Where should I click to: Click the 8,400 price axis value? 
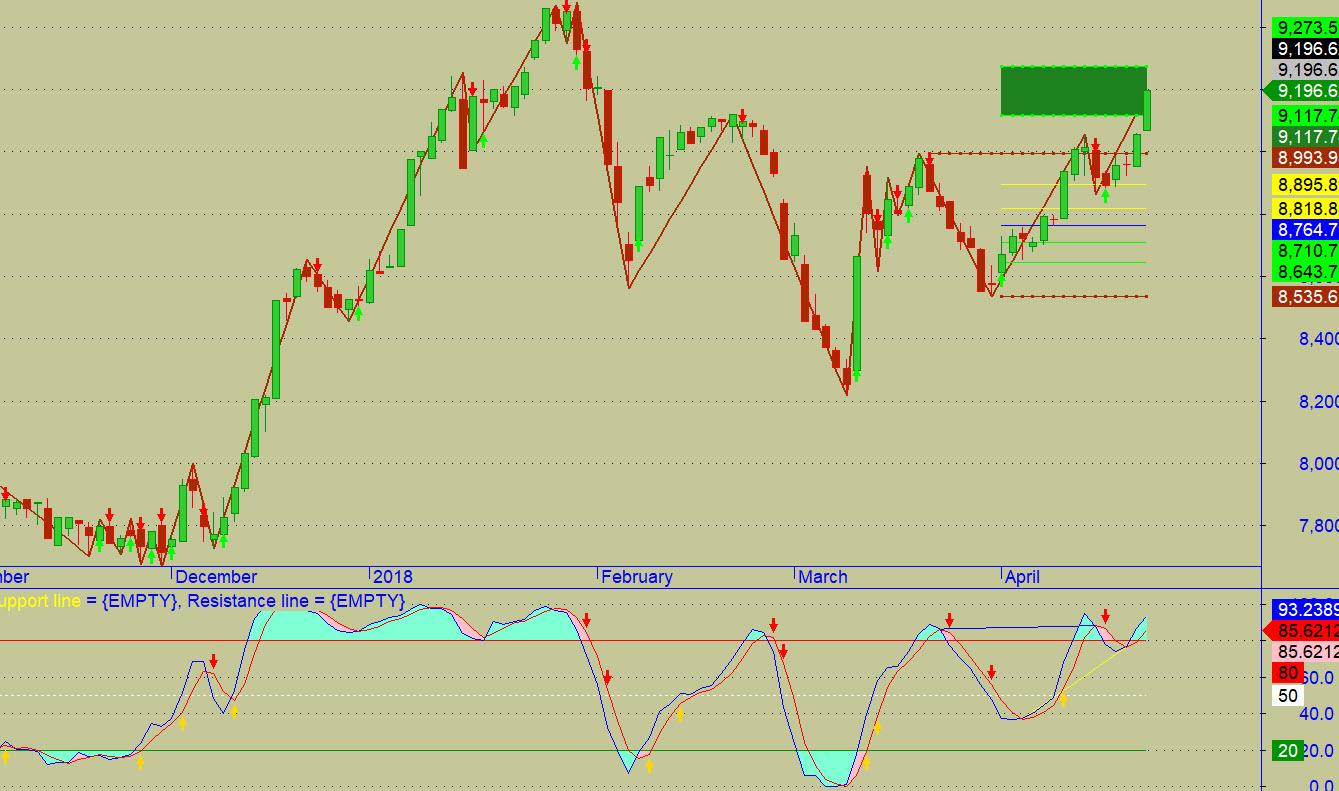pos(1318,340)
